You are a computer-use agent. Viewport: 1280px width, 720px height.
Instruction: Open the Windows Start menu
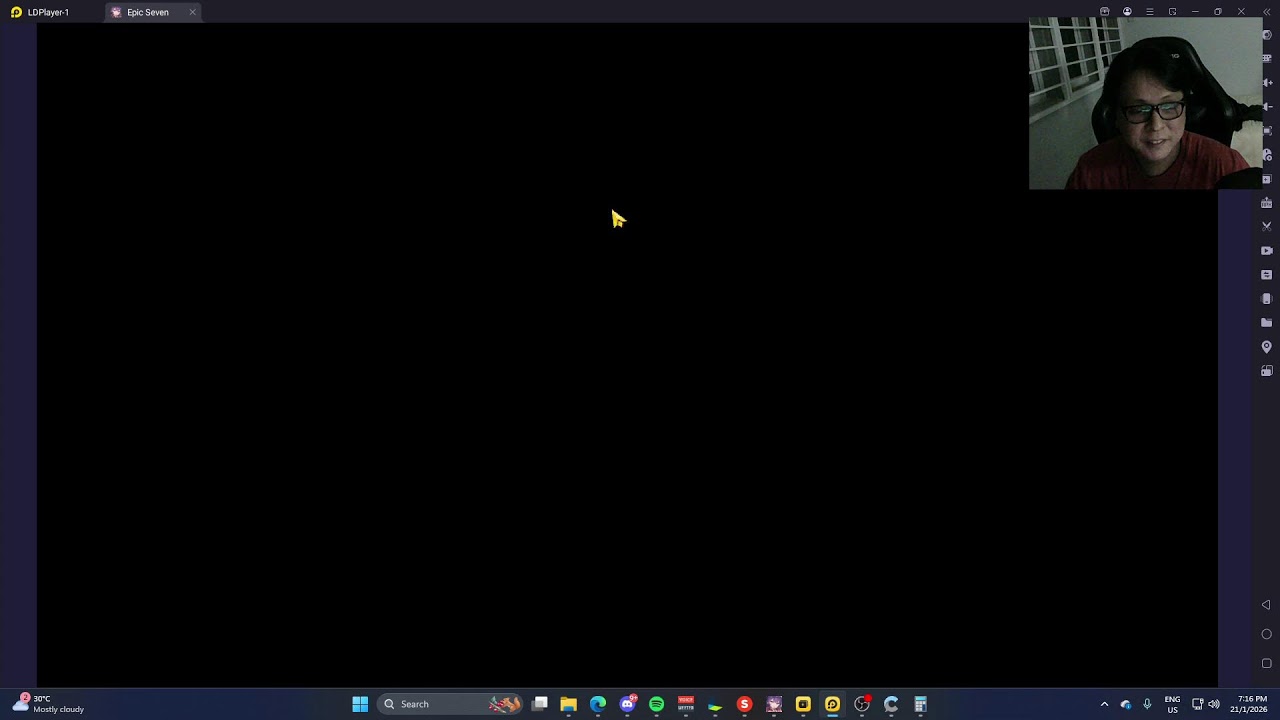click(x=360, y=704)
